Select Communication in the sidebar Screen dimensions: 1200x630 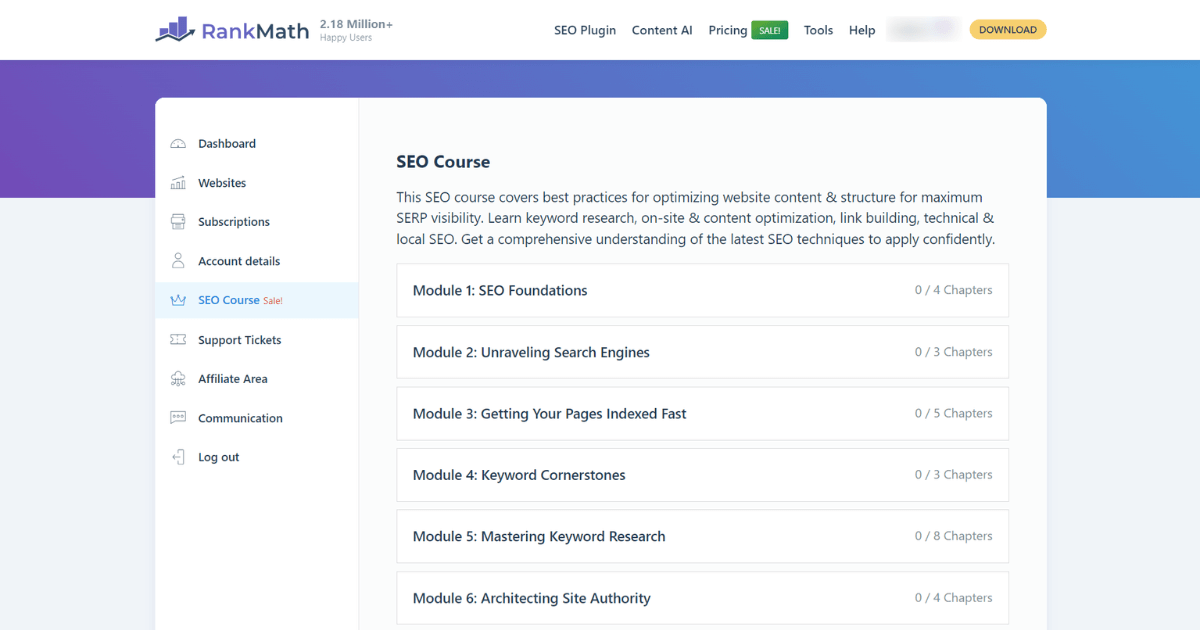tap(257, 418)
